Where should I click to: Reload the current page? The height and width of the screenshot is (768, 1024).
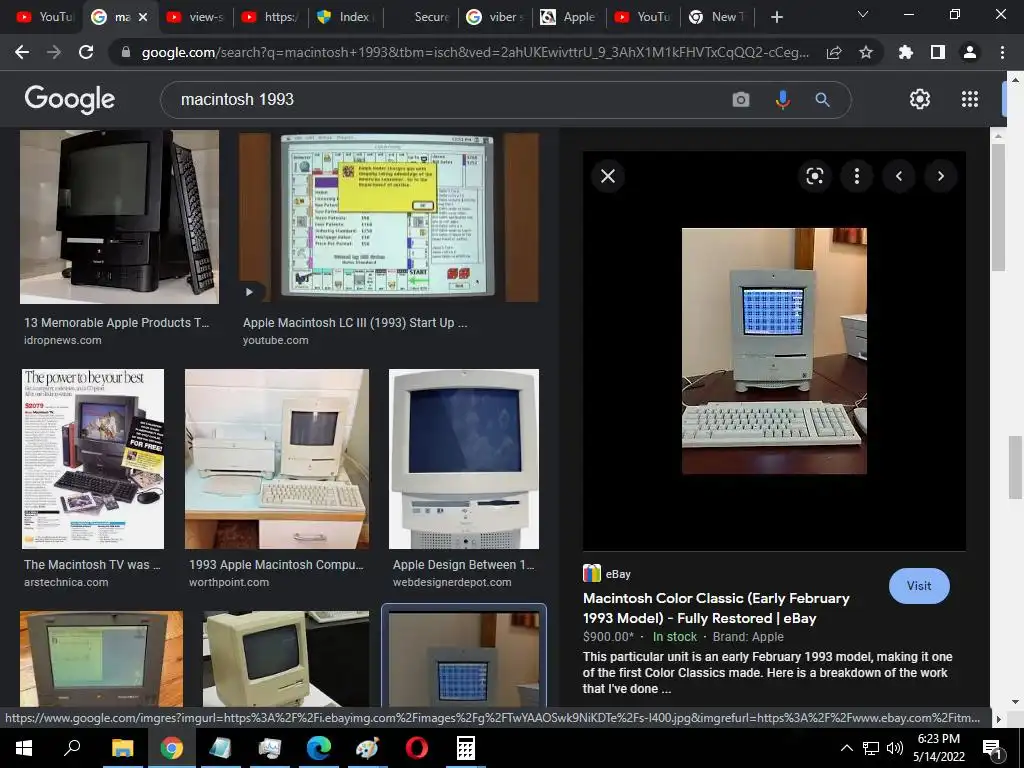click(x=86, y=52)
